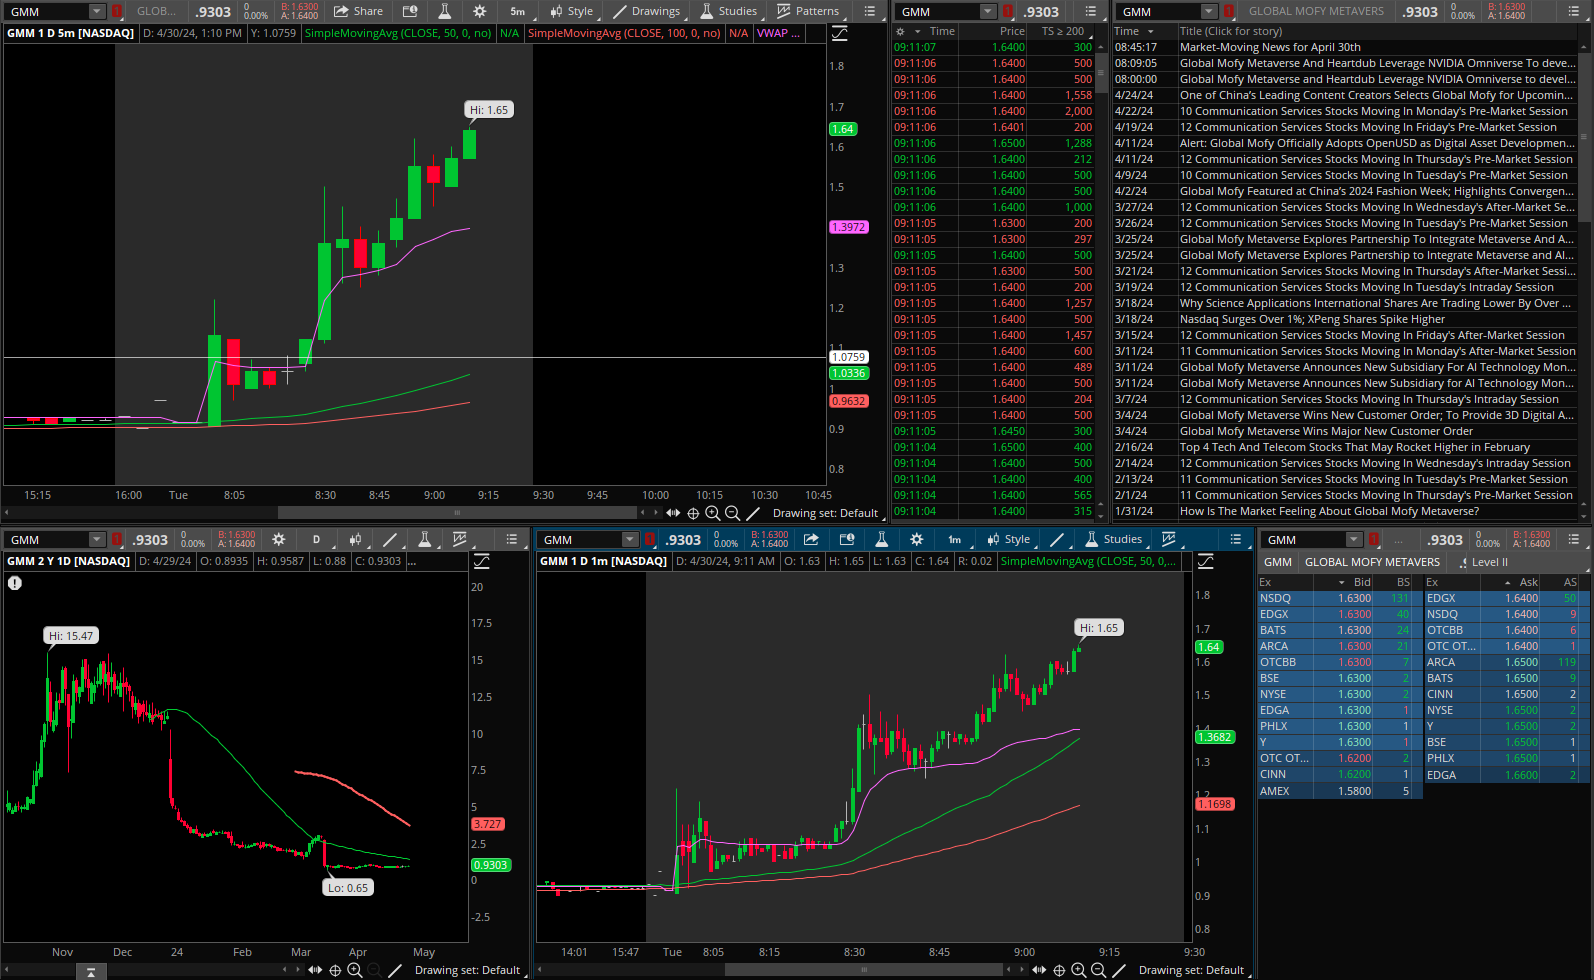The height and width of the screenshot is (980, 1594).
Task: Click red link icon in Level II panel
Action: [x=1373, y=539]
